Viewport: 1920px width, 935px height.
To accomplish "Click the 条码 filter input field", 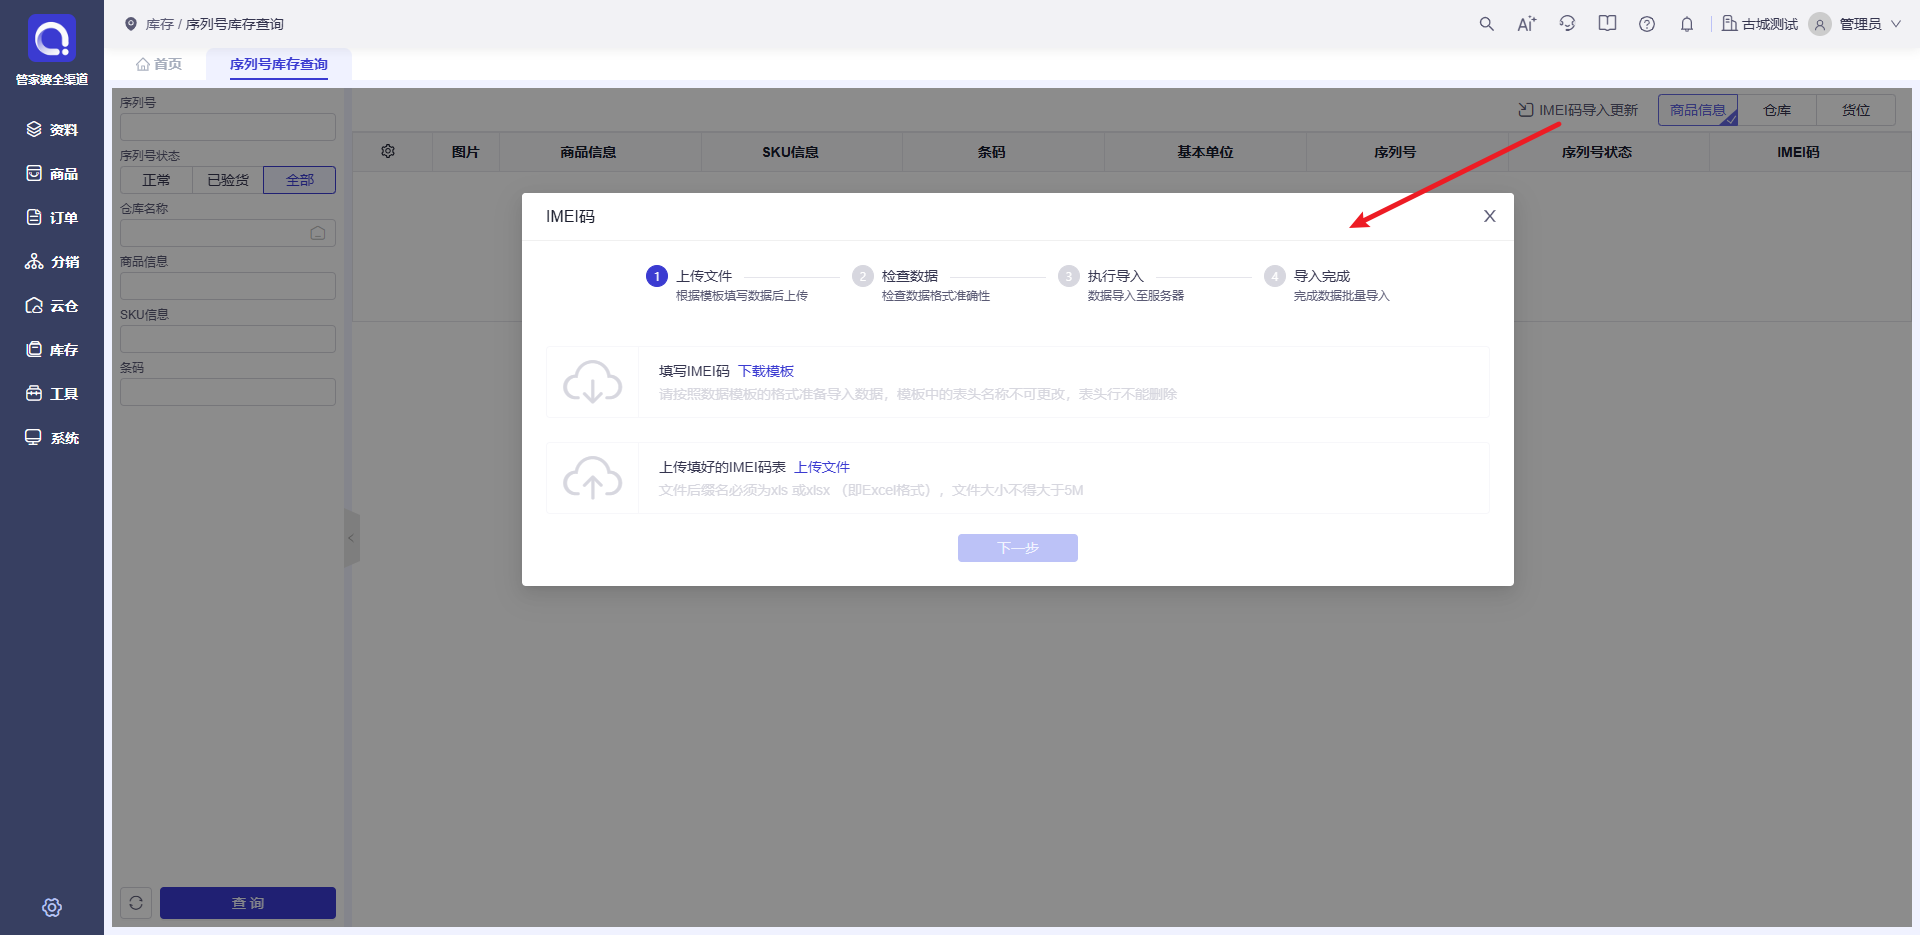I will (228, 392).
